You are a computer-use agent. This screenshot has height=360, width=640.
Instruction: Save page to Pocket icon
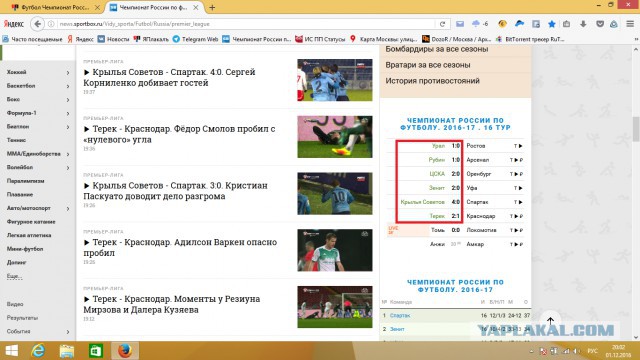pyautogui.click(x=600, y=24)
